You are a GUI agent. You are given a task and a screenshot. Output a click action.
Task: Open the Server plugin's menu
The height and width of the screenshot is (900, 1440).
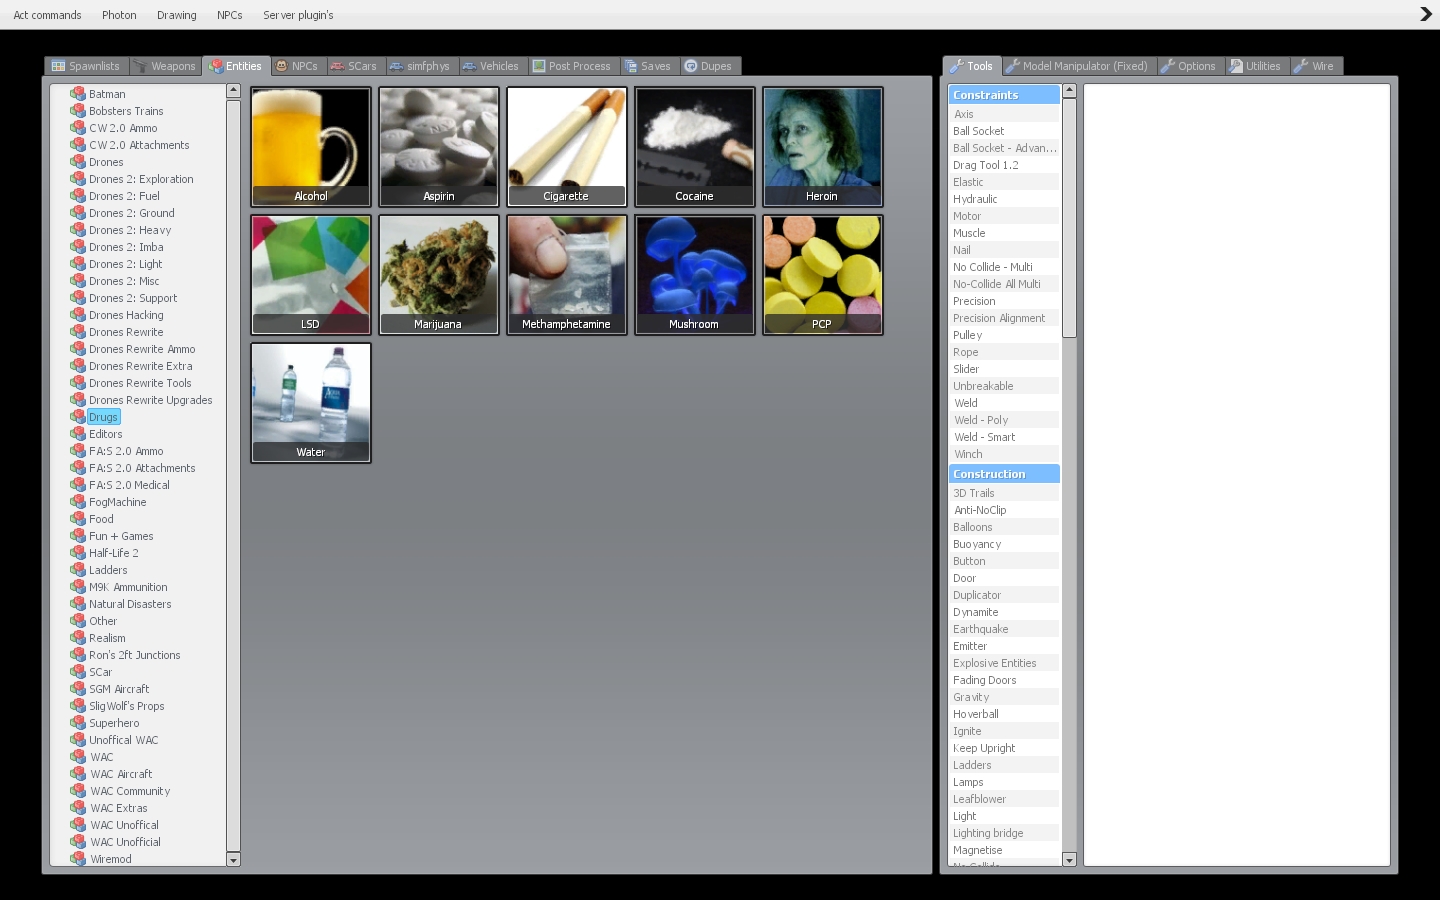298,15
